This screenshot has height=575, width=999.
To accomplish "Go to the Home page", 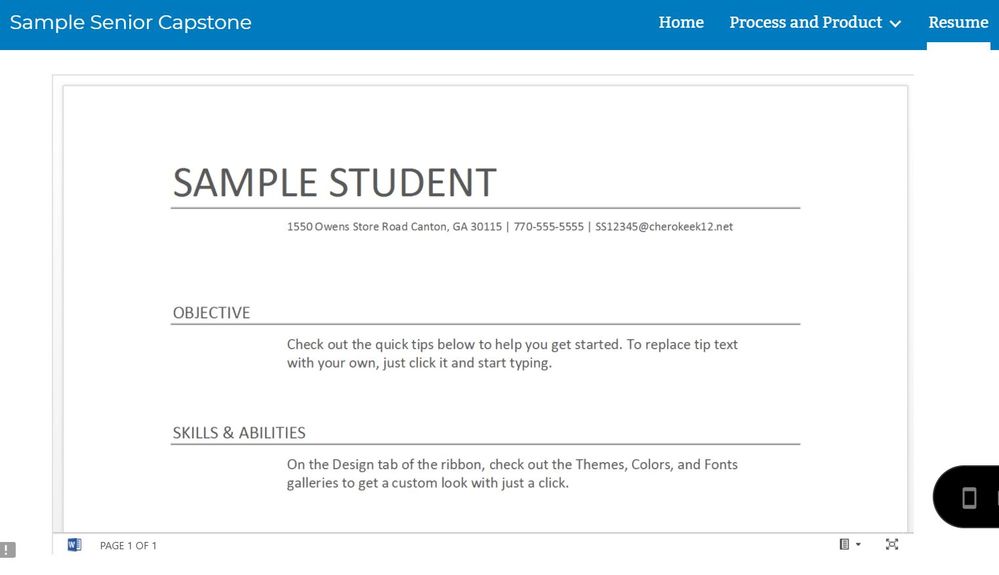I will (x=681, y=22).
